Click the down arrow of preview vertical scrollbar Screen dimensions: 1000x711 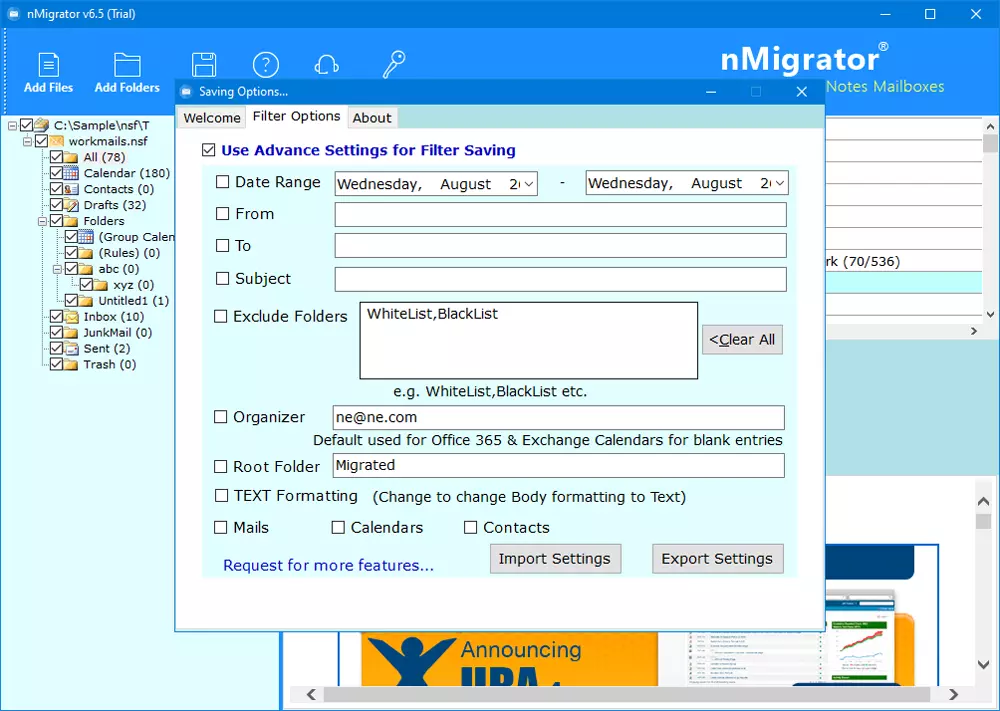point(983,664)
